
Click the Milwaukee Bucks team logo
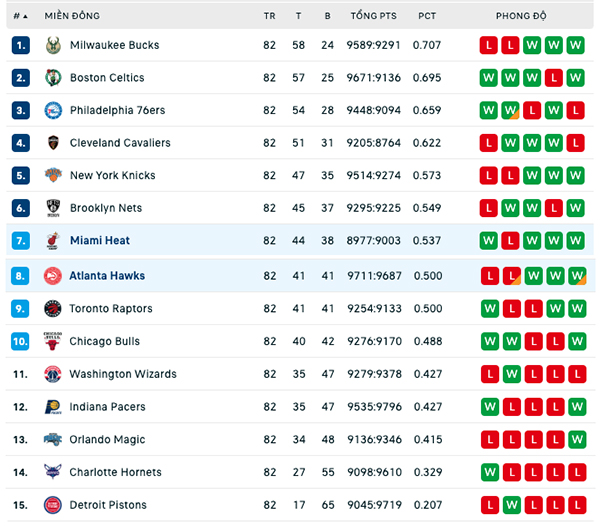coord(53,45)
